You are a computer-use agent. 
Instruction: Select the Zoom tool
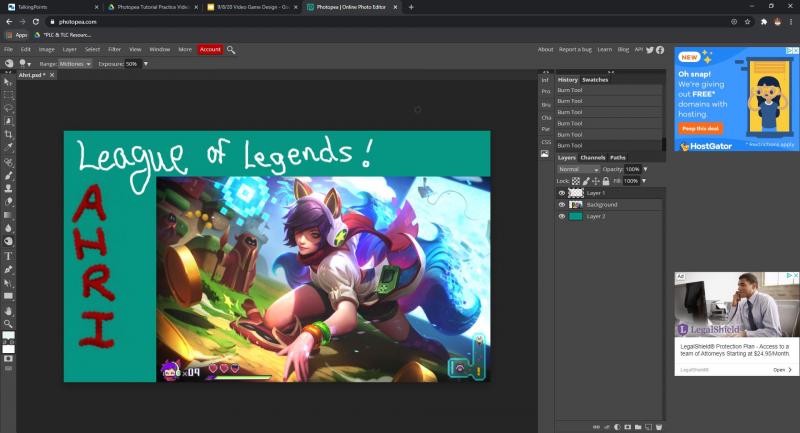[x=8, y=324]
